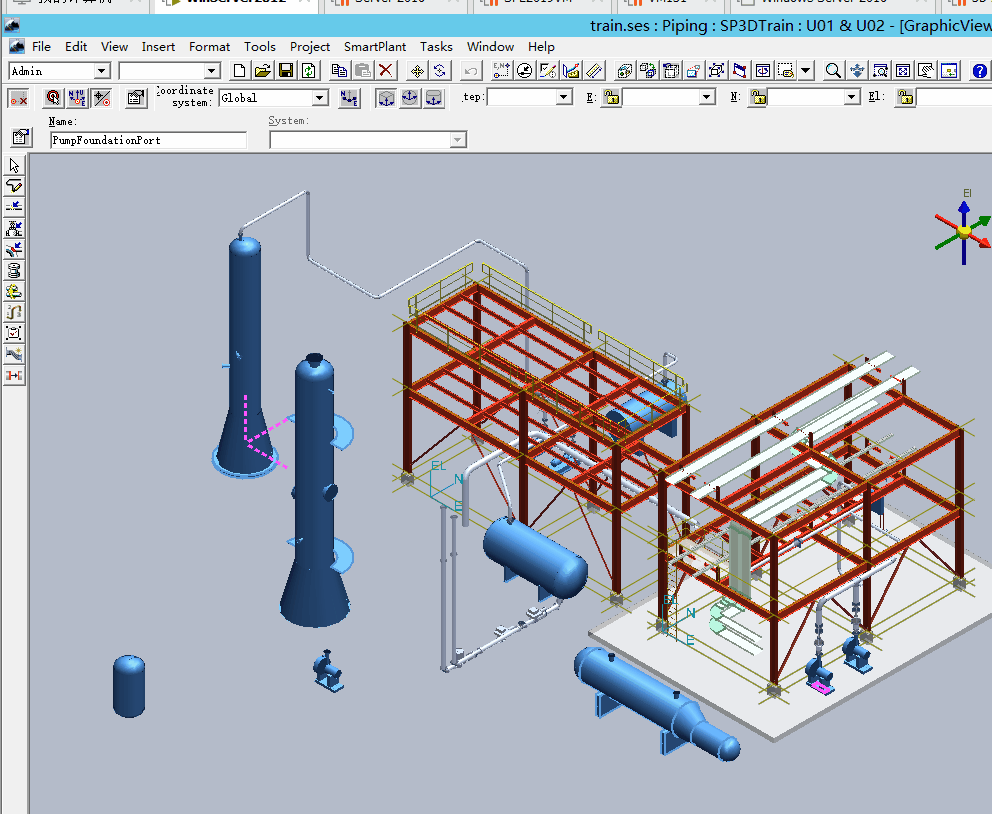
Task: Select the Create Spool tool
Action: (14, 270)
